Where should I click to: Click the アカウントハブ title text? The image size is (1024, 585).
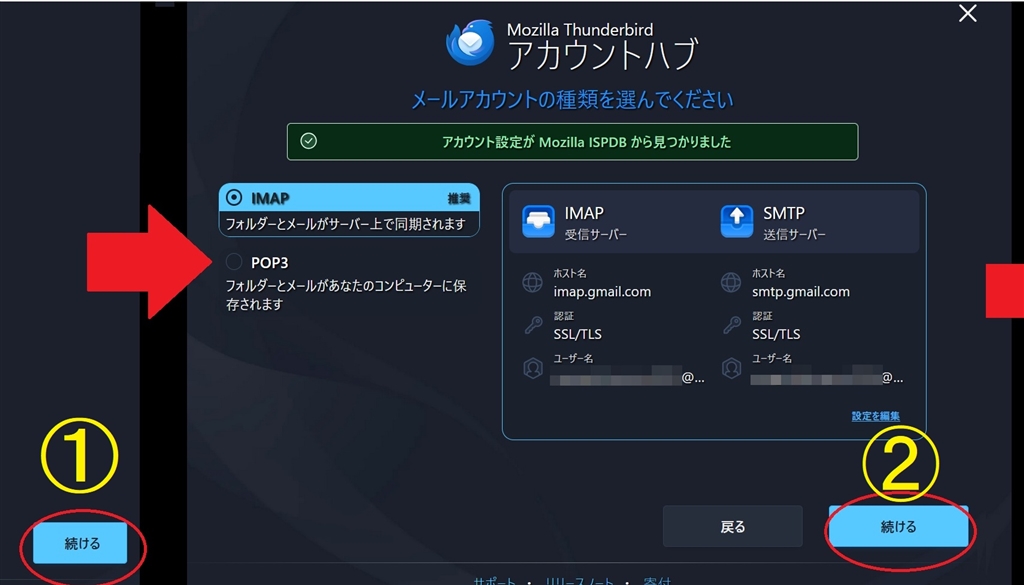[x=603, y=55]
